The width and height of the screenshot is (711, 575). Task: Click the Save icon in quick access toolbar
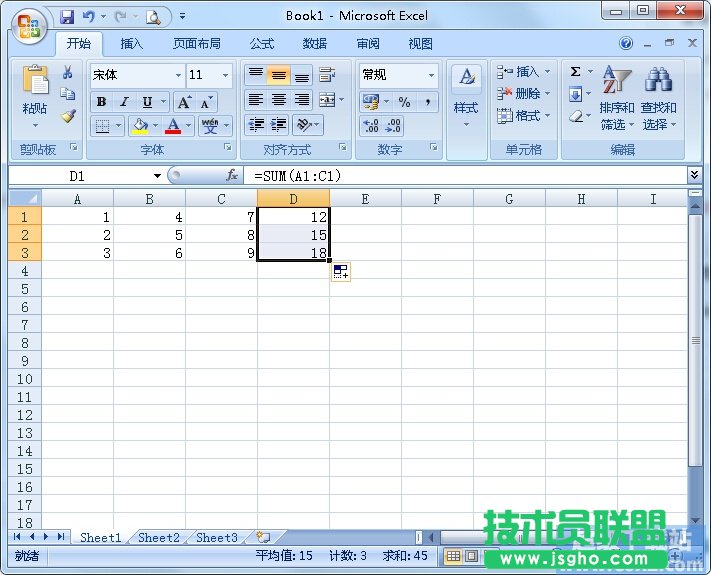tap(67, 17)
